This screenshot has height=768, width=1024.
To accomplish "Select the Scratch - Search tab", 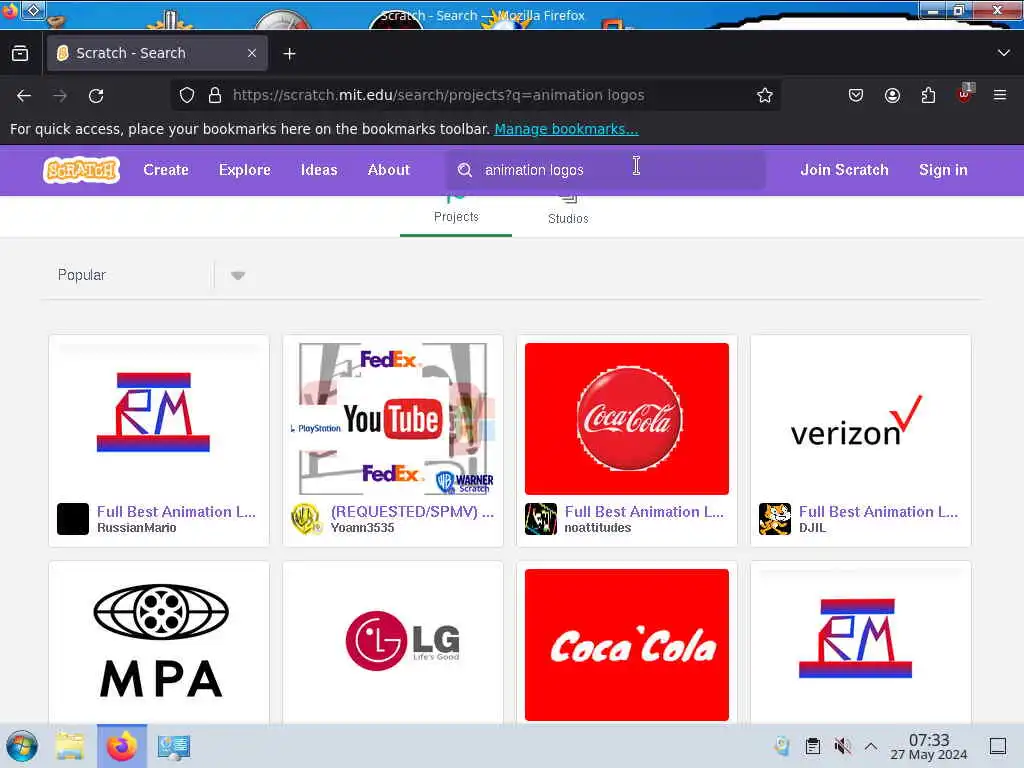I will pos(157,53).
